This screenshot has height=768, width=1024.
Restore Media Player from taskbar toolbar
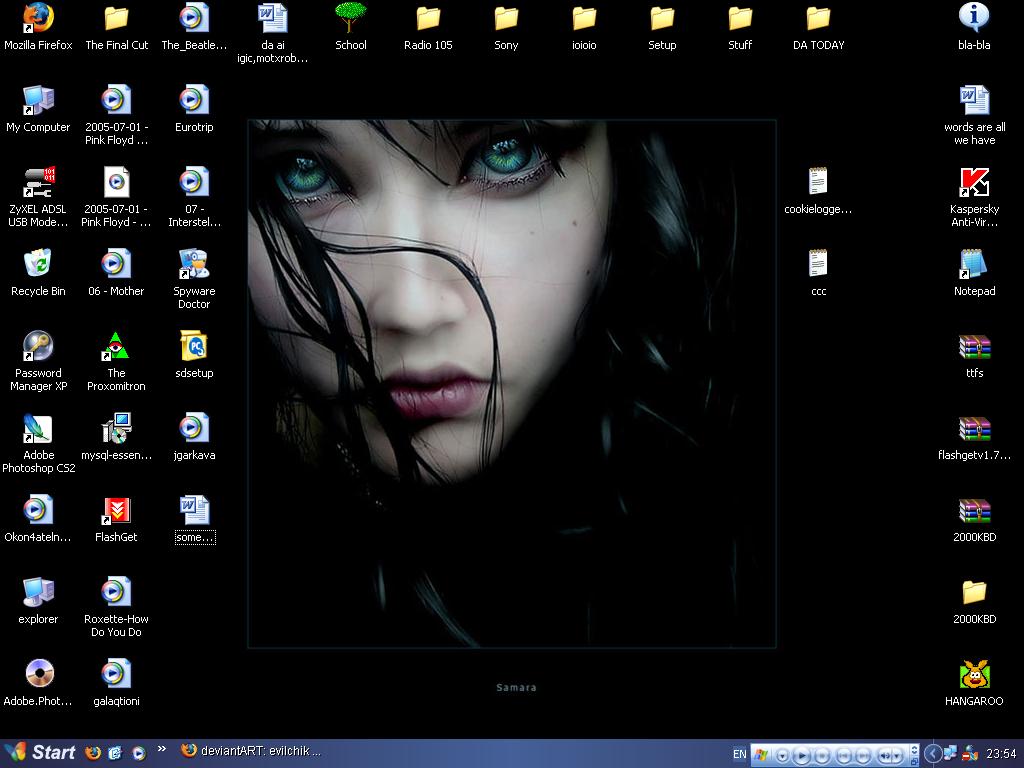click(x=914, y=761)
